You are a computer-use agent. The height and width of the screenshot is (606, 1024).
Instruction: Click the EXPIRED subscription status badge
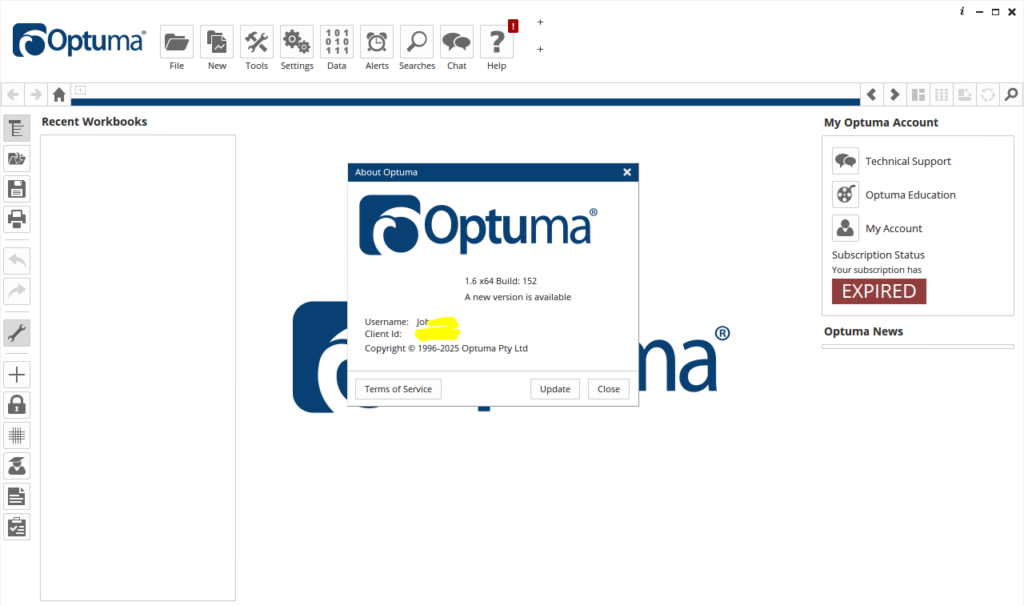(879, 291)
